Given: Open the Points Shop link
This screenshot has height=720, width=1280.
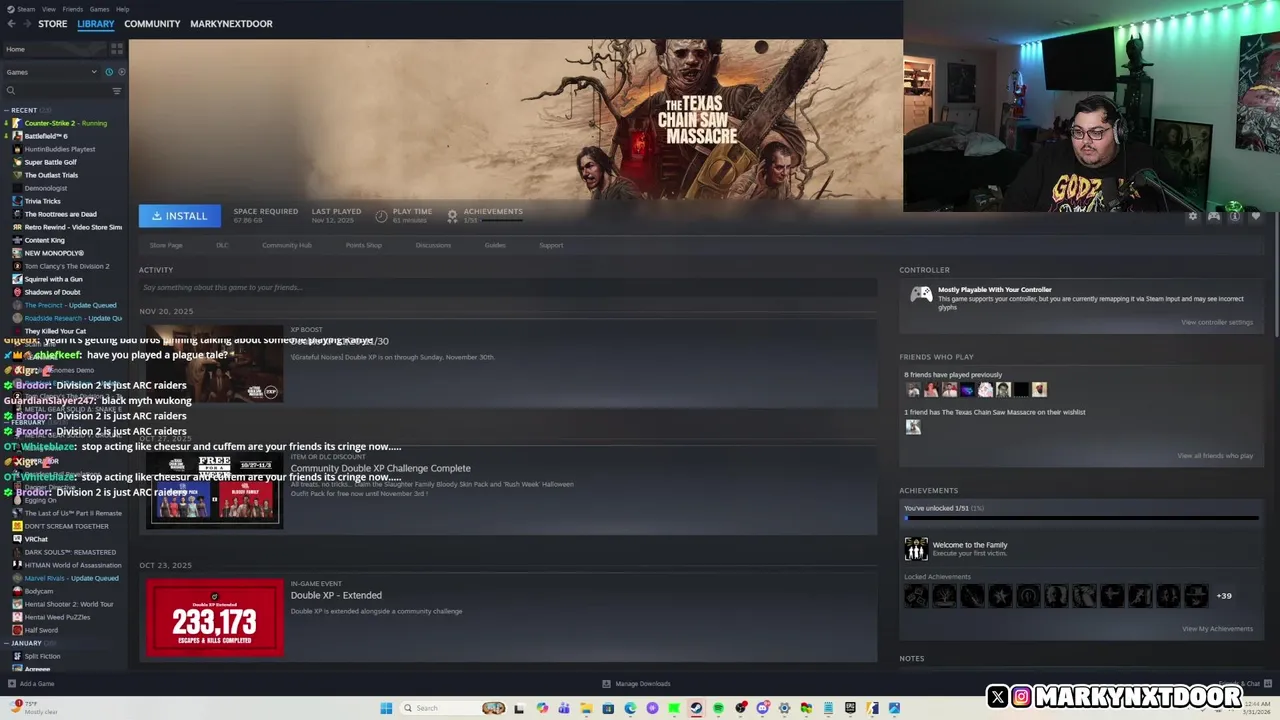Looking at the screenshot, I should (364, 245).
